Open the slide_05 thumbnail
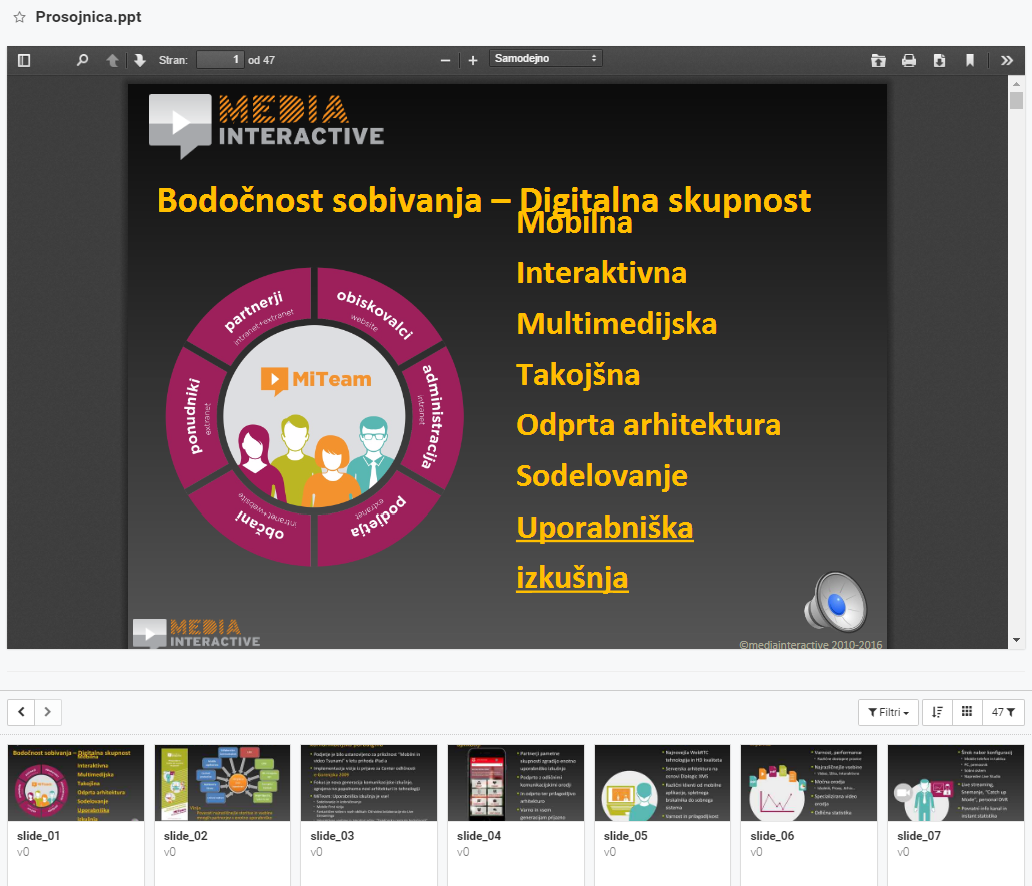 662,783
